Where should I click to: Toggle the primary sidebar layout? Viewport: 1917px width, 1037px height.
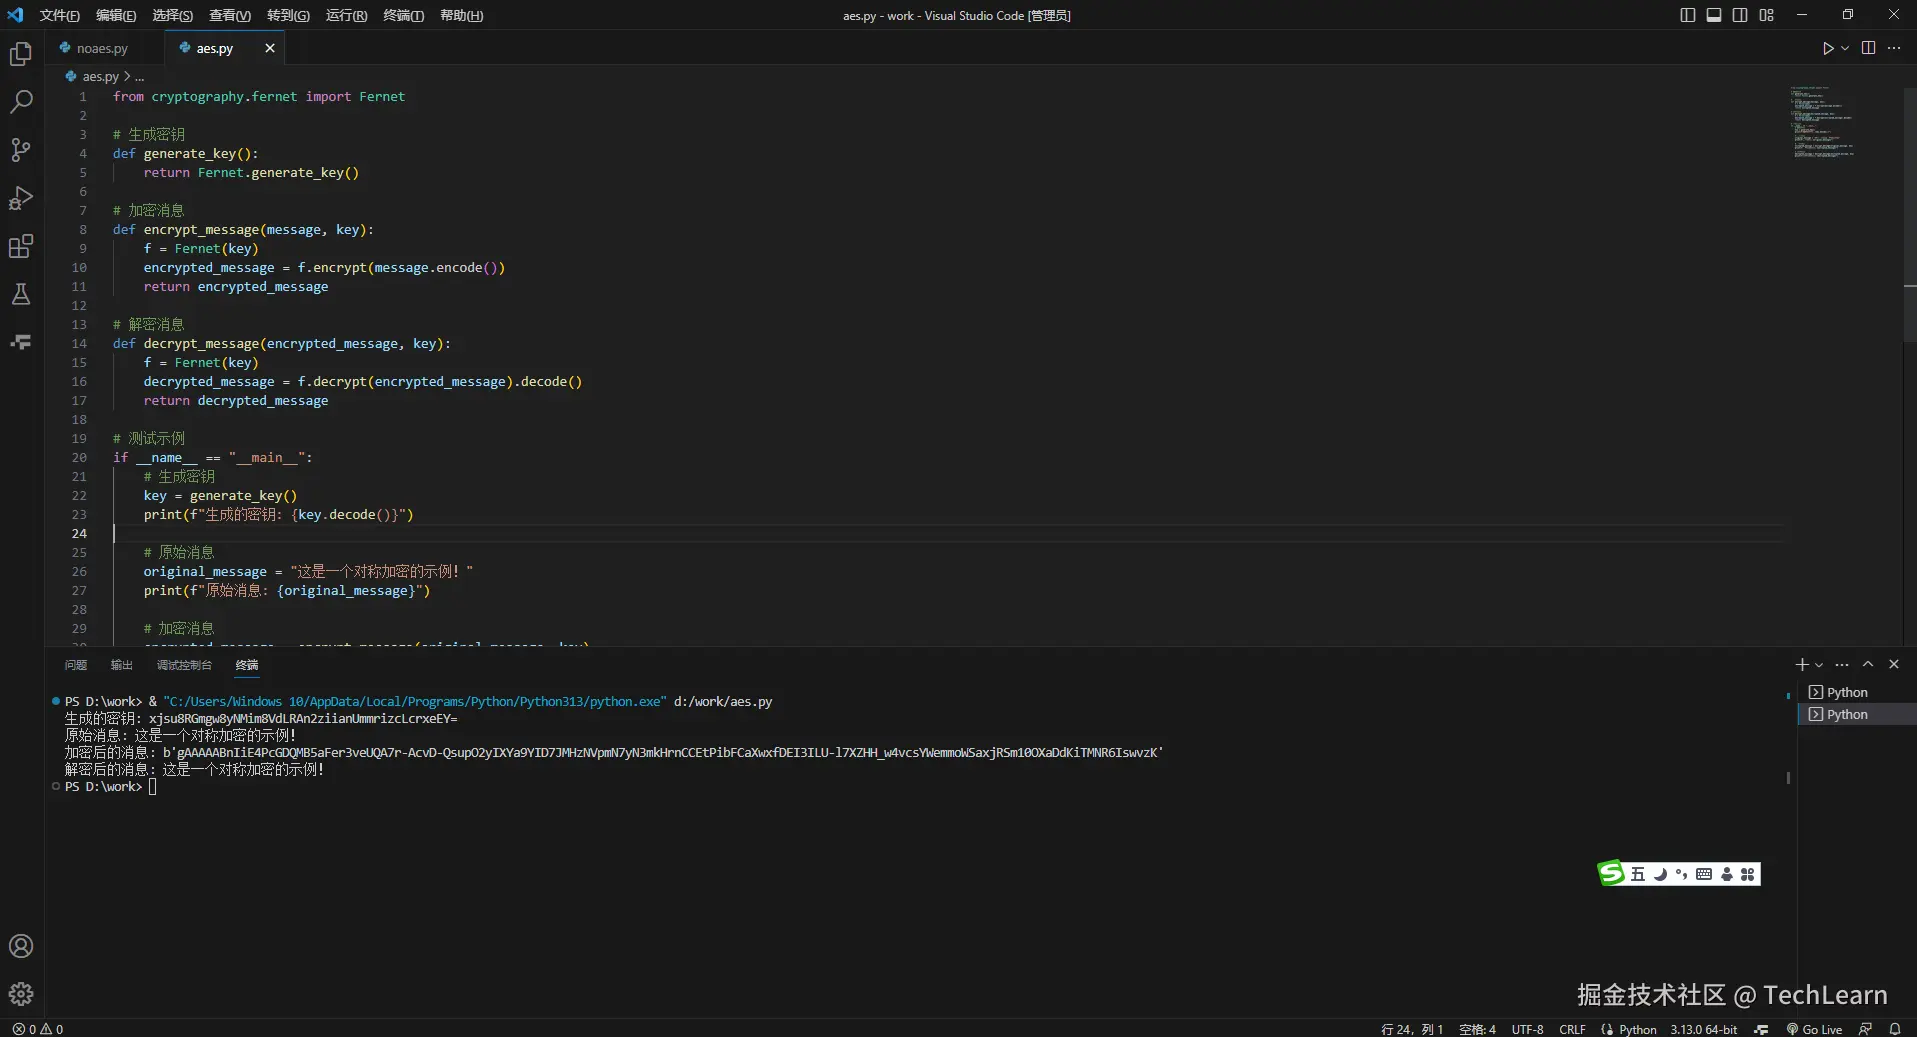click(1688, 15)
